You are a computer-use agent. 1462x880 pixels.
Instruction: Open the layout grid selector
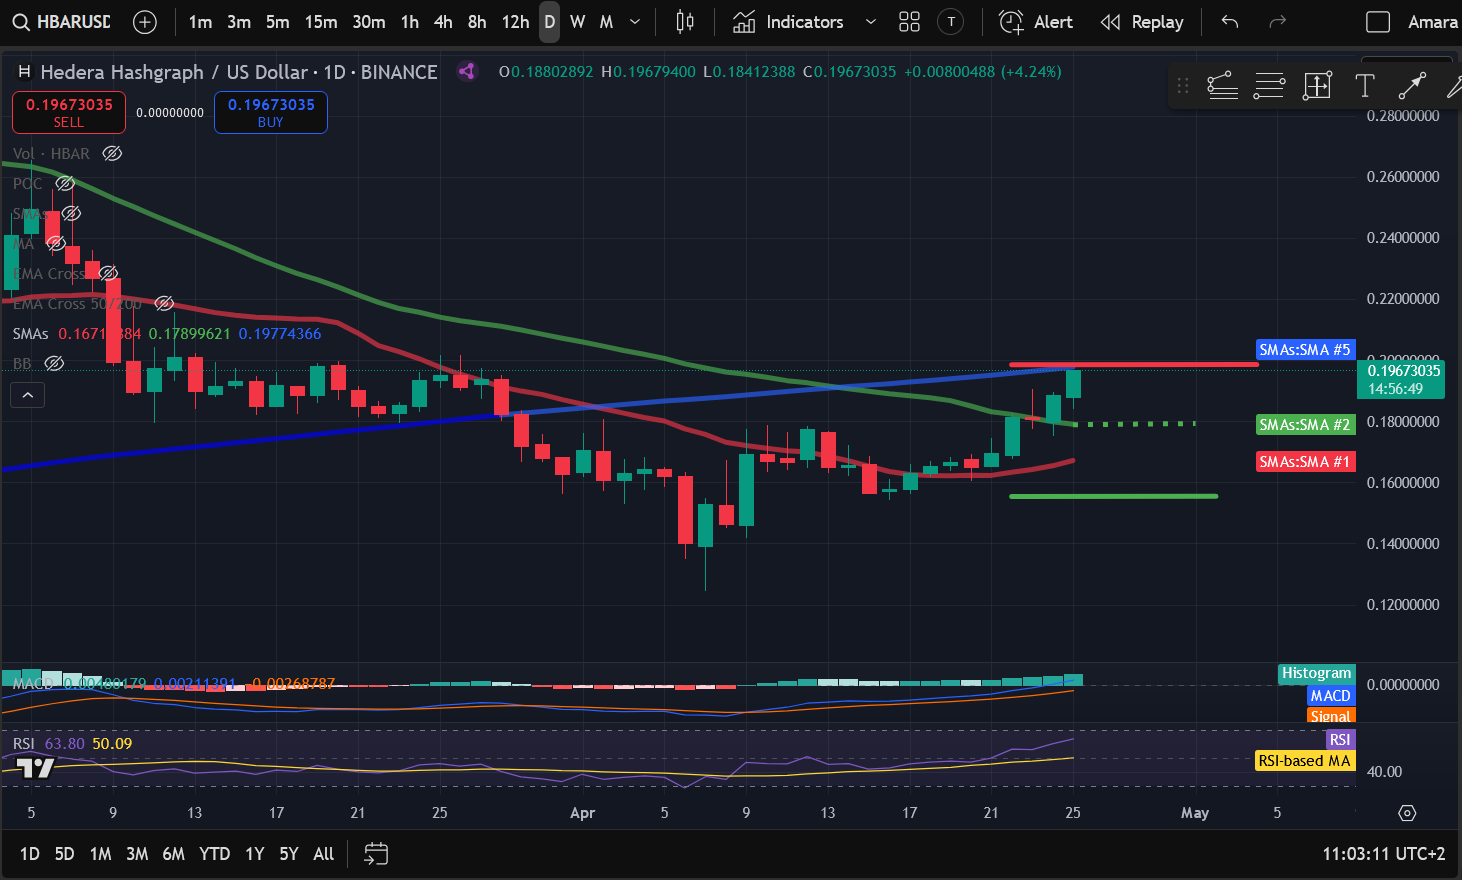tap(909, 22)
